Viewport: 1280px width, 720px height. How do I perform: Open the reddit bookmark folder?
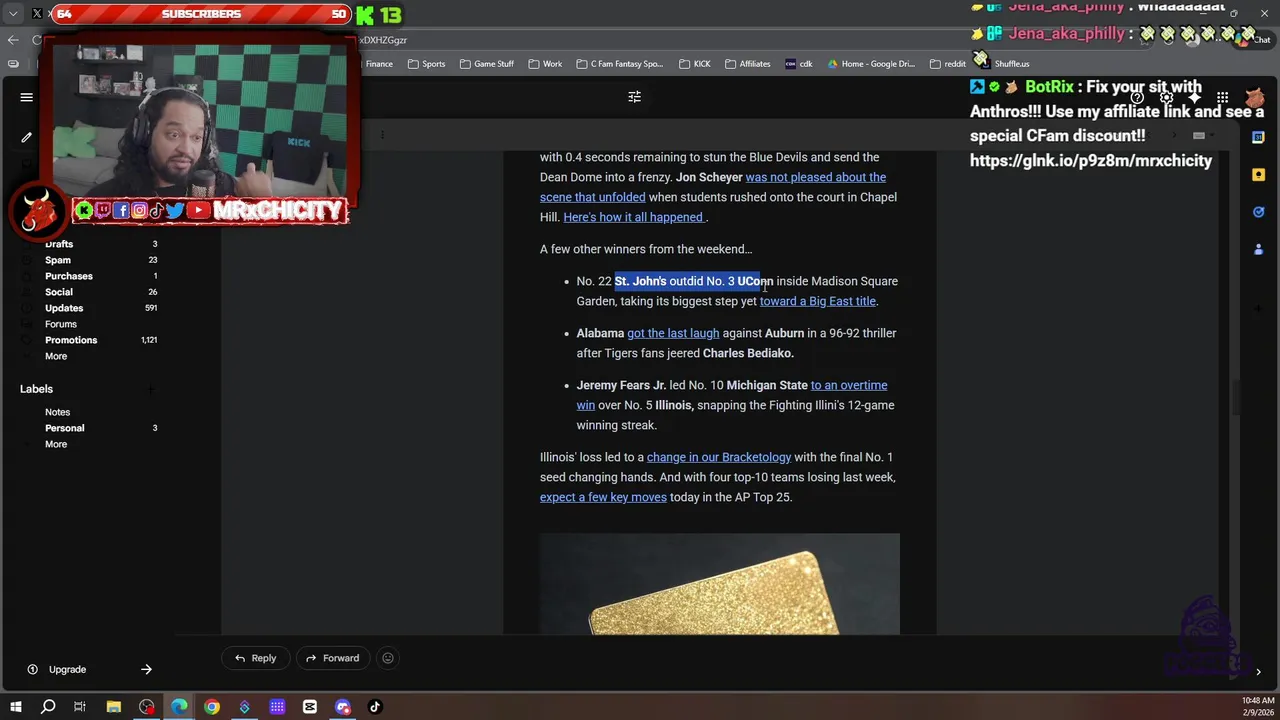coord(947,64)
